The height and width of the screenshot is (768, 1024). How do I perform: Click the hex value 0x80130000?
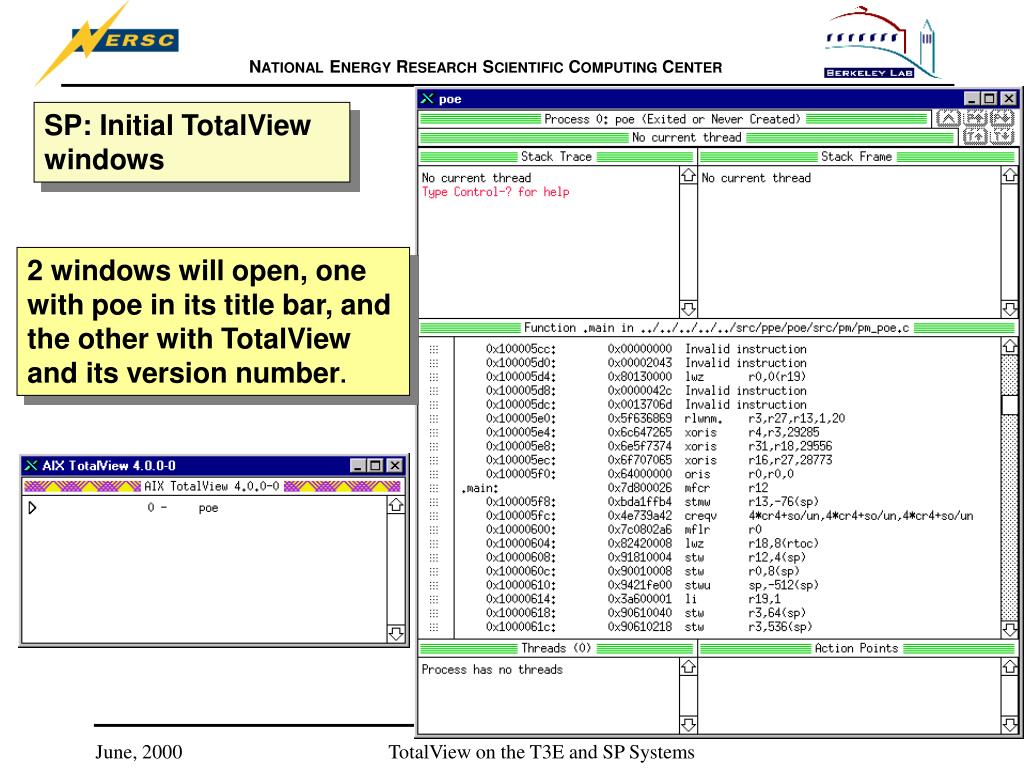[x=639, y=377]
